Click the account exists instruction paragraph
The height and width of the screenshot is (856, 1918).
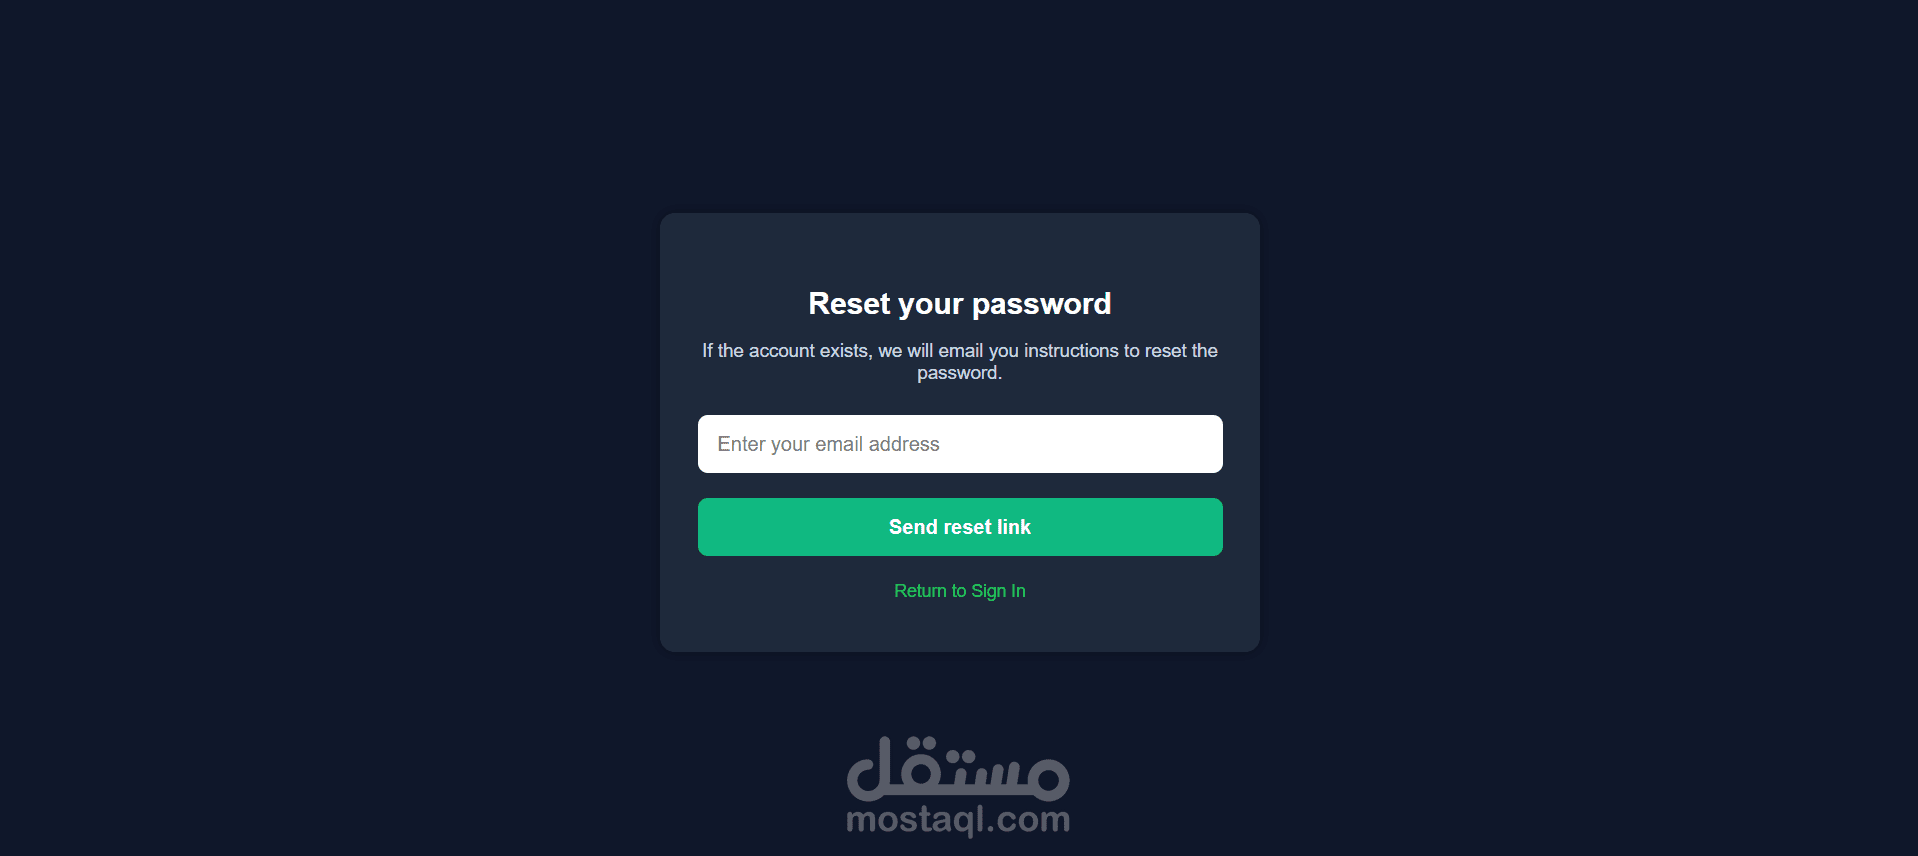pos(960,362)
